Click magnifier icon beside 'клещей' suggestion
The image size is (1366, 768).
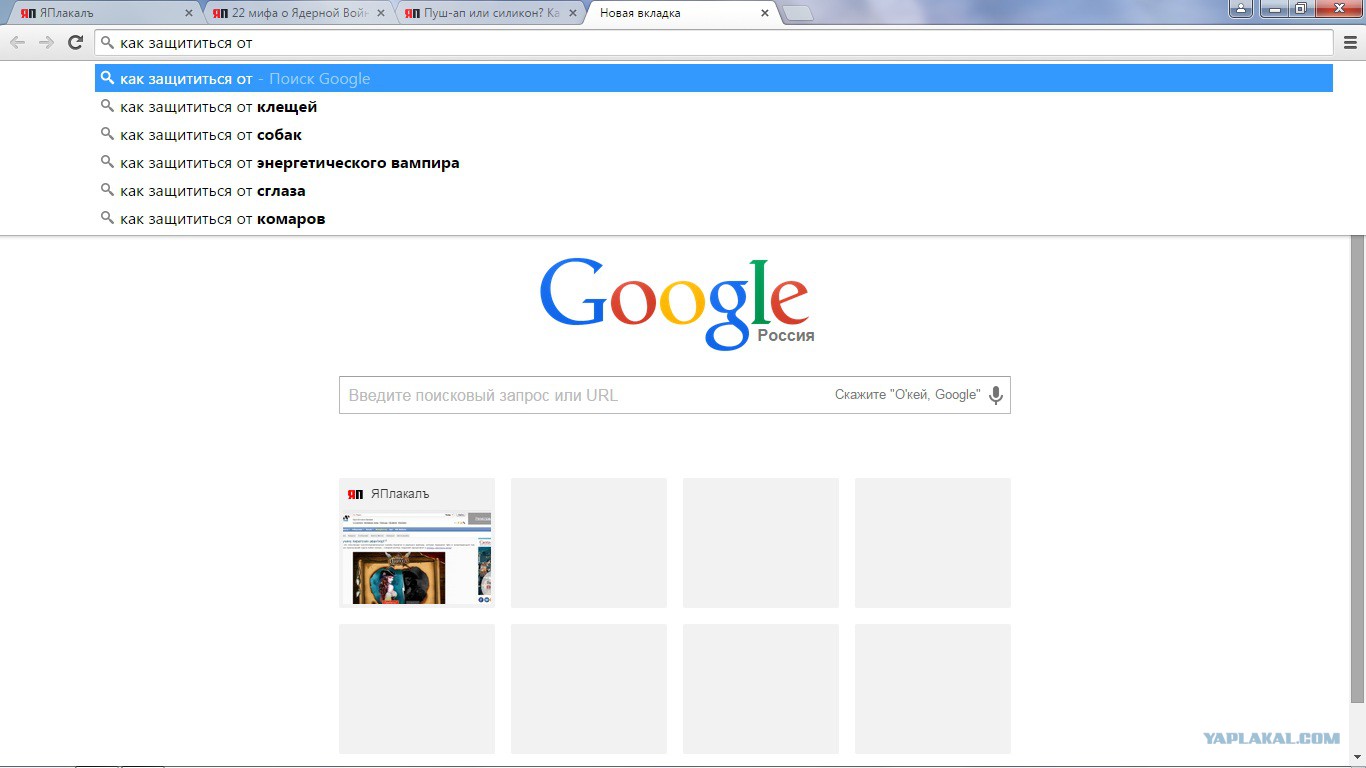pyautogui.click(x=107, y=106)
